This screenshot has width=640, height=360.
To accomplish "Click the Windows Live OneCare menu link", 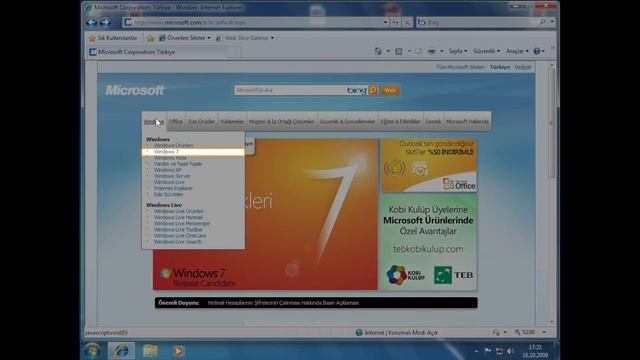I will click(180, 236).
